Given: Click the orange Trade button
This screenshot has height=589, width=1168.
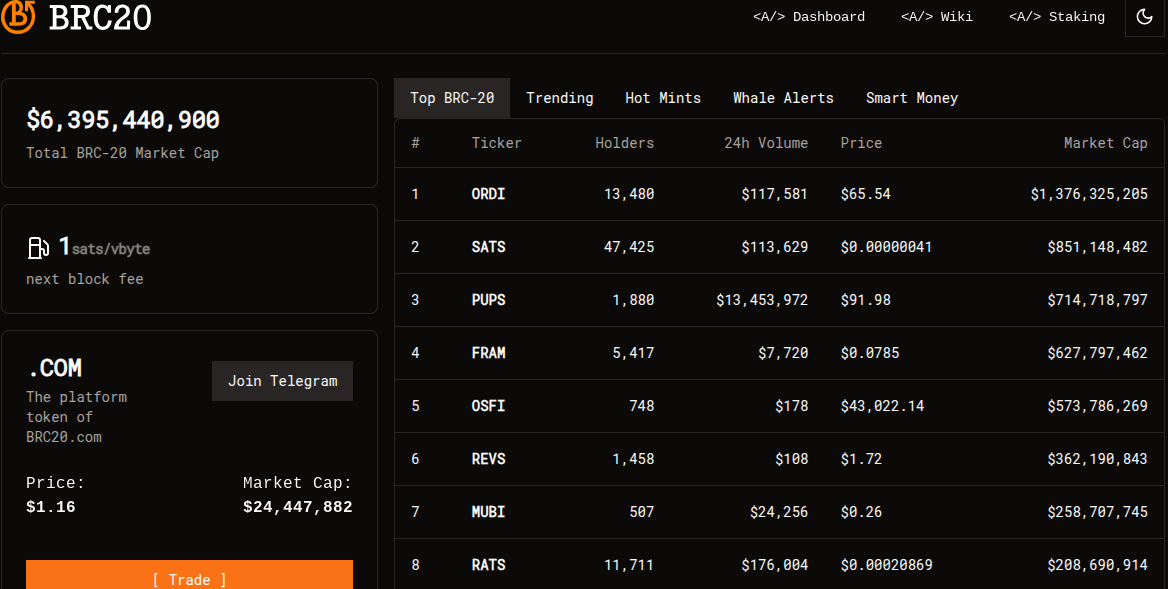Looking at the screenshot, I should click(x=189, y=578).
